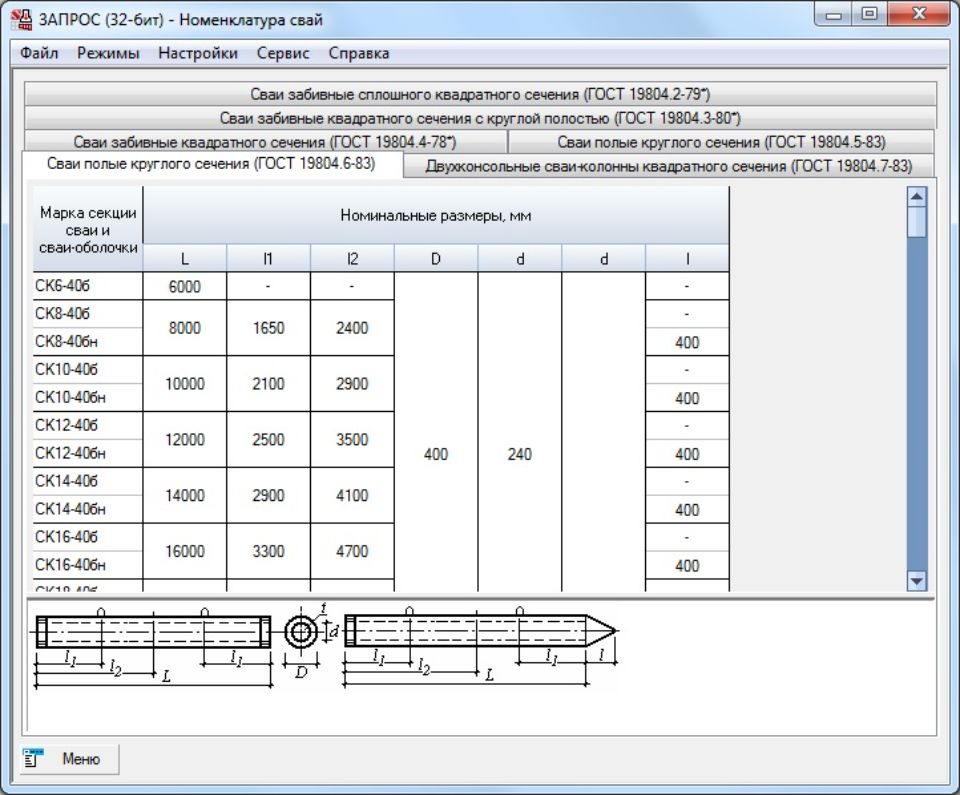This screenshot has height=795, width=960.
Task: Select the ГОСТ 19804.4-78 square piles tab
Action: tap(264, 142)
